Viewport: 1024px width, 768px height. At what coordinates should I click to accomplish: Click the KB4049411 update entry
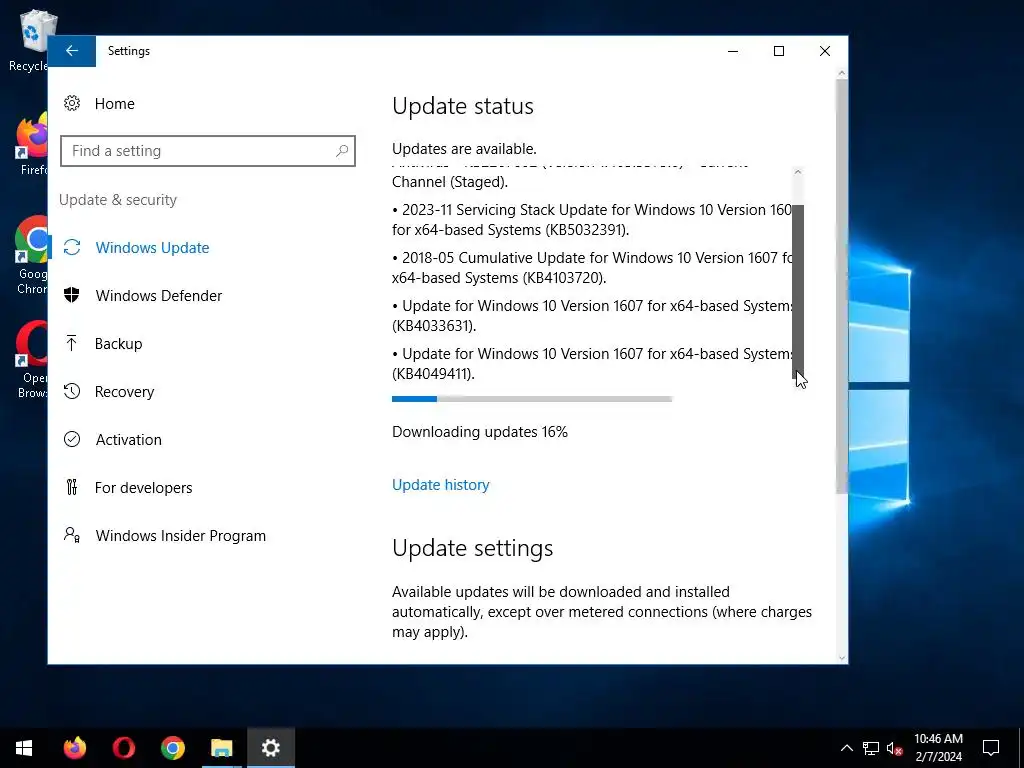[592, 363]
